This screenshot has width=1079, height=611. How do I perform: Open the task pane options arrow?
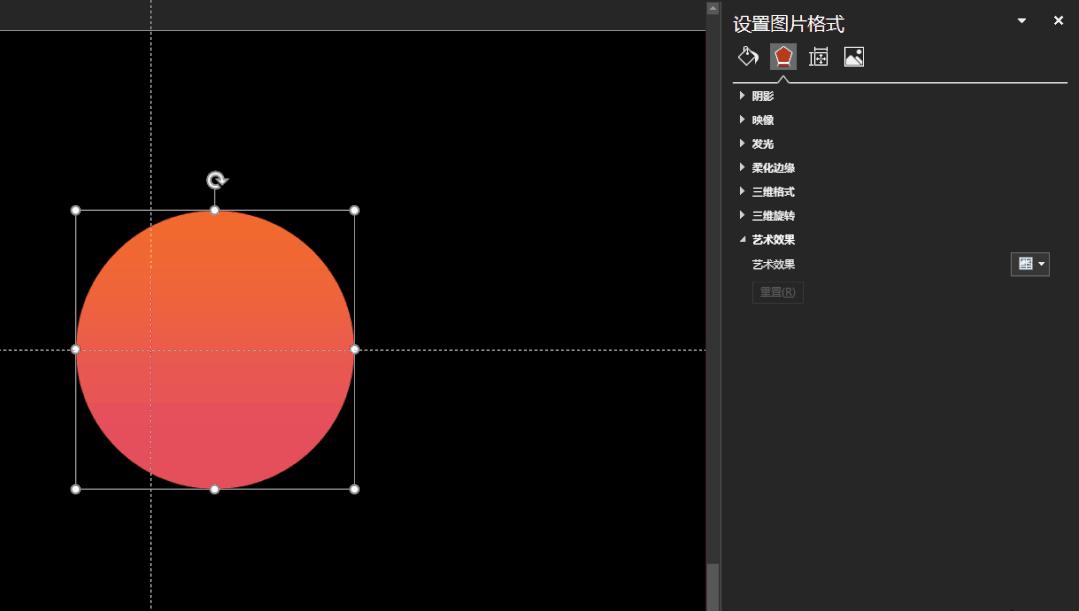pyautogui.click(x=1022, y=21)
